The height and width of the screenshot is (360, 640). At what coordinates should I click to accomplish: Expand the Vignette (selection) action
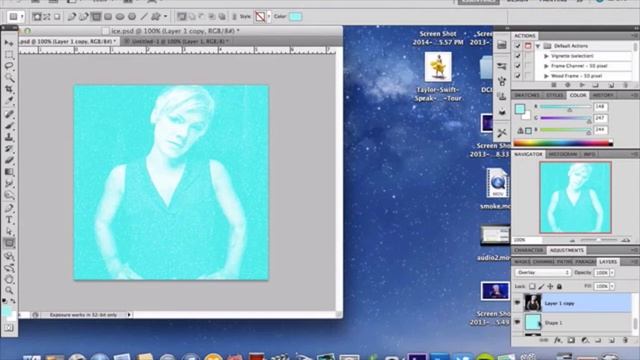click(546, 56)
